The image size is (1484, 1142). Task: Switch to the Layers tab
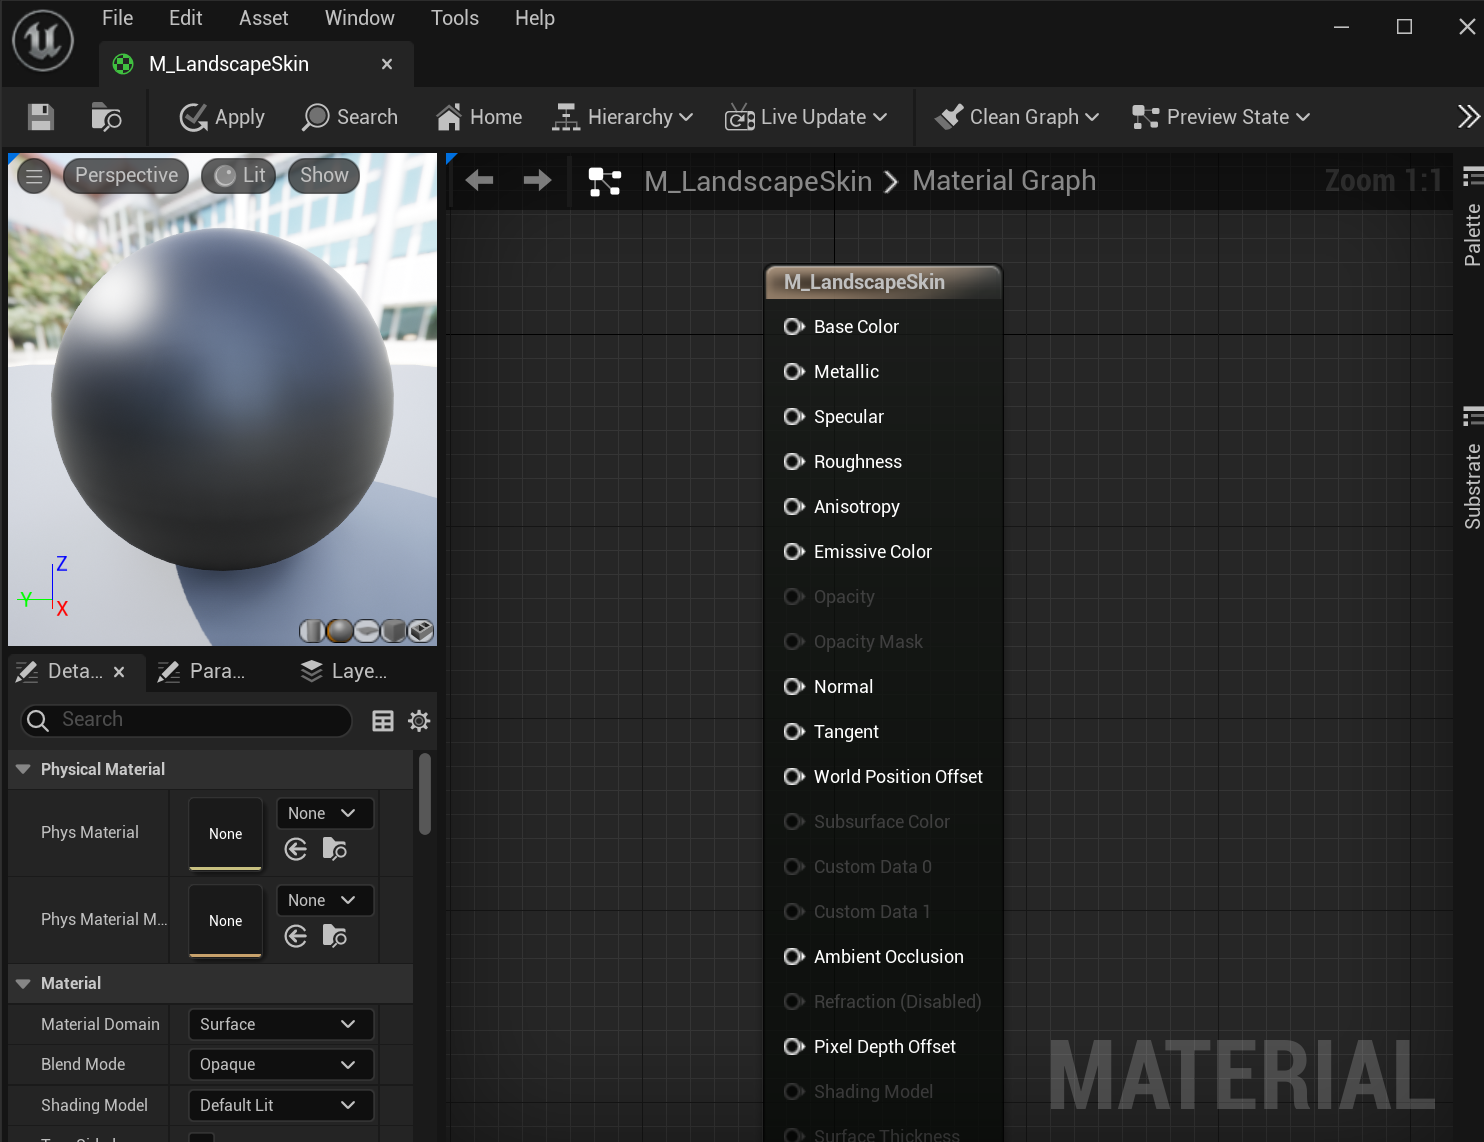(344, 671)
